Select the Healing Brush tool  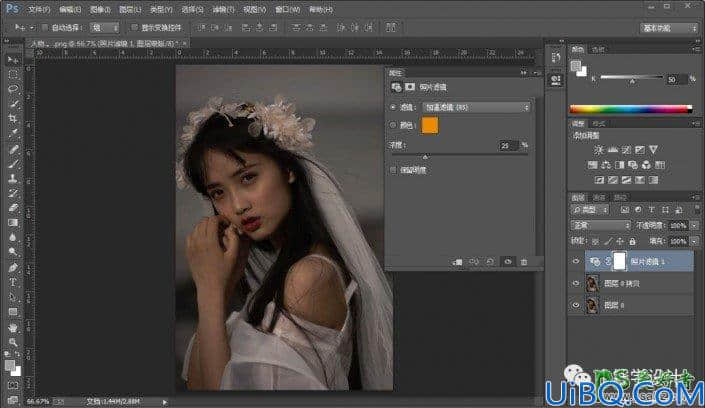click(x=13, y=148)
